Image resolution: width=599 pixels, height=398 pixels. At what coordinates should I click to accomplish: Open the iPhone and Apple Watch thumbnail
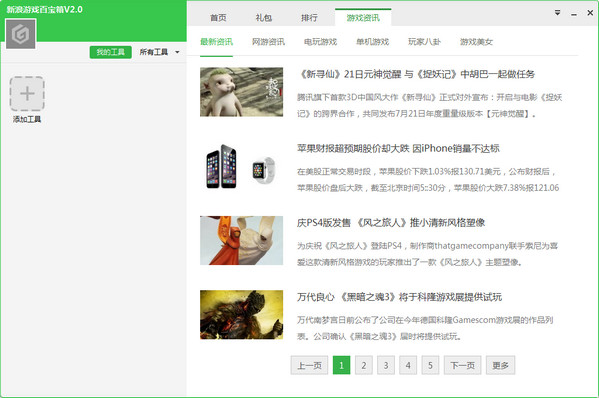click(241, 166)
